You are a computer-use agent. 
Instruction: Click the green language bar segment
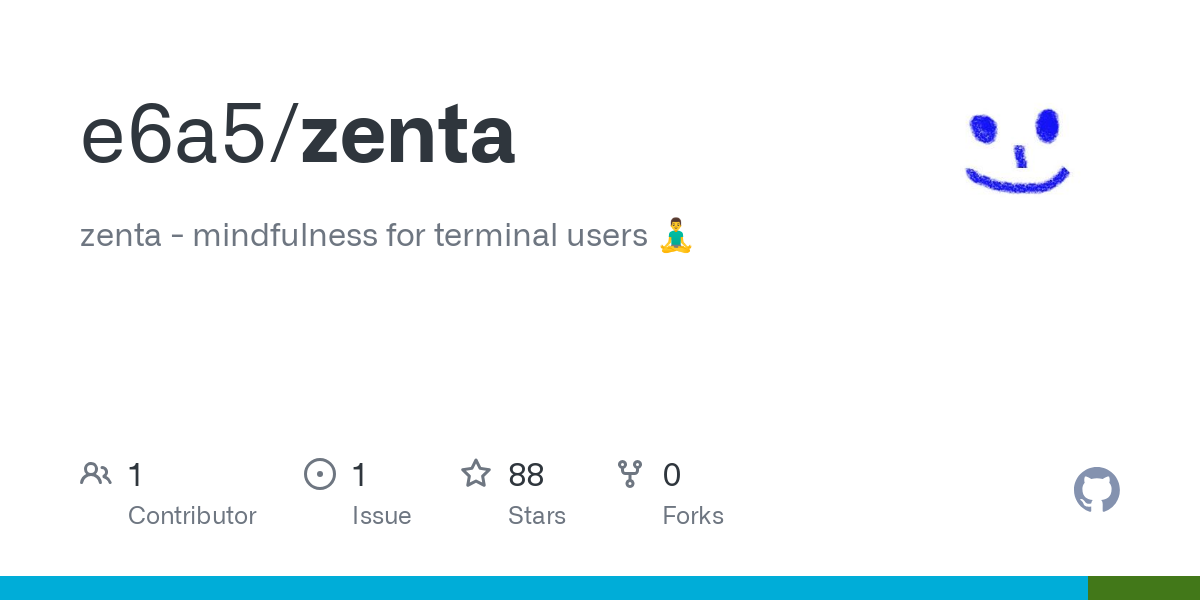pyautogui.click(x=1143, y=588)
